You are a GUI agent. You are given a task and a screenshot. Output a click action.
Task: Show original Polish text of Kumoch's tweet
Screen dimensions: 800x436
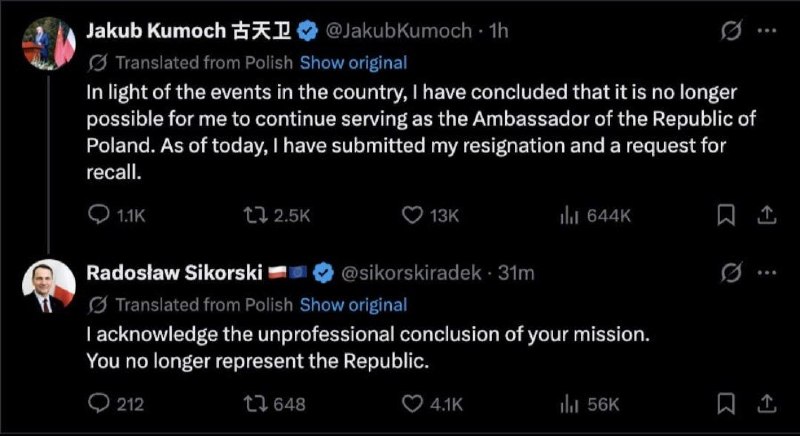[x=354, y=63]
